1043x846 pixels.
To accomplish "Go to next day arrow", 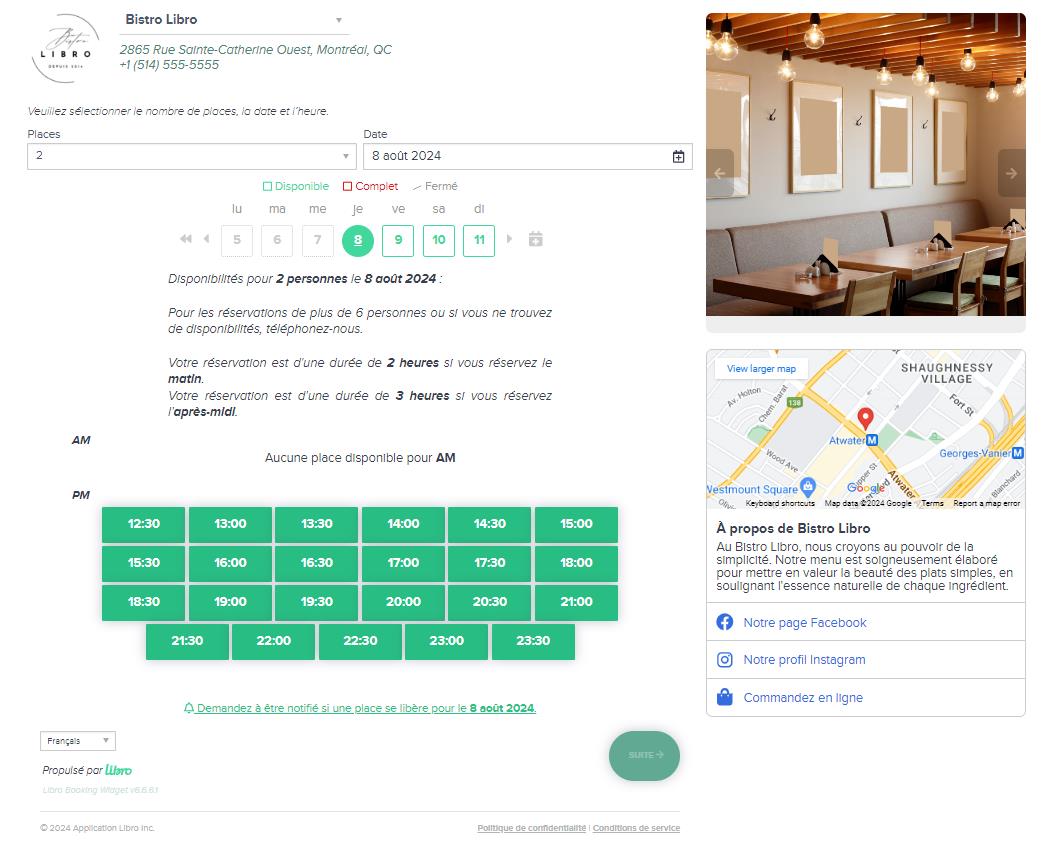I will point(510,240).
